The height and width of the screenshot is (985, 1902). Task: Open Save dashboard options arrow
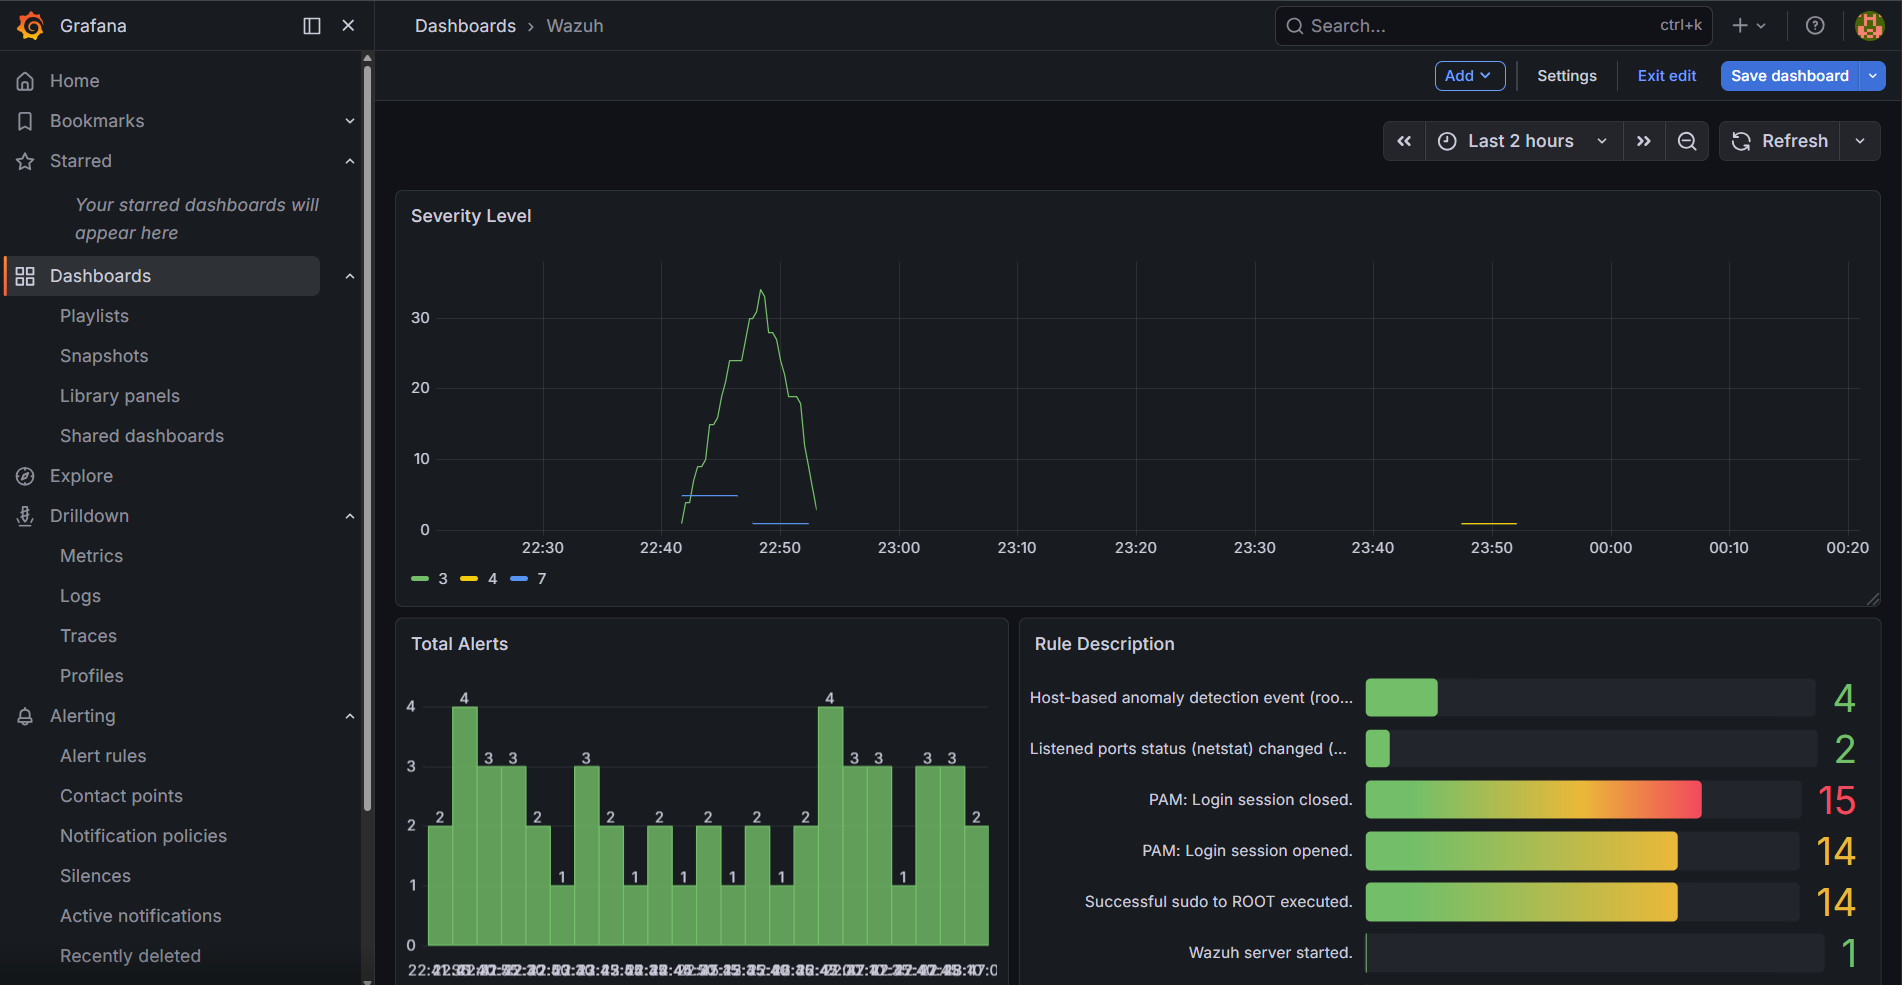1873,76
